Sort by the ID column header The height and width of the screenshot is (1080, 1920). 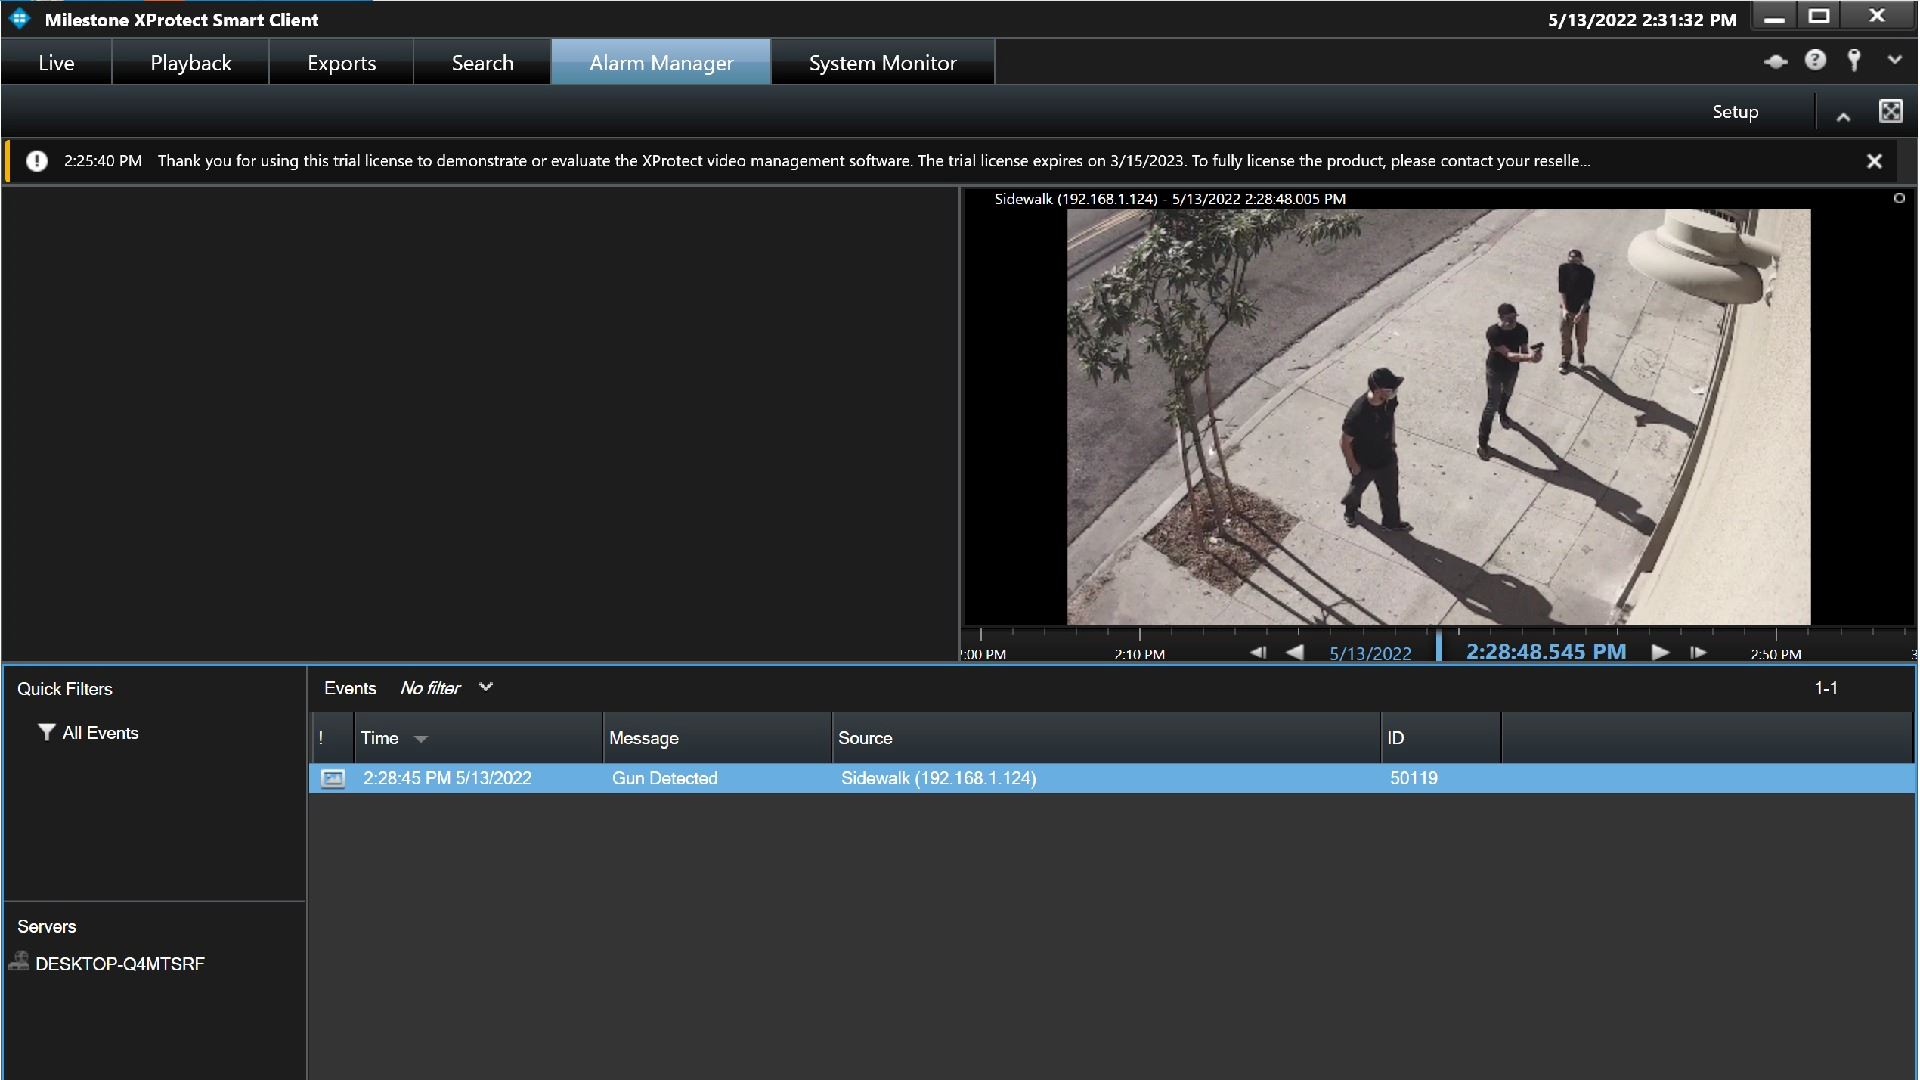pos(1440,738)
